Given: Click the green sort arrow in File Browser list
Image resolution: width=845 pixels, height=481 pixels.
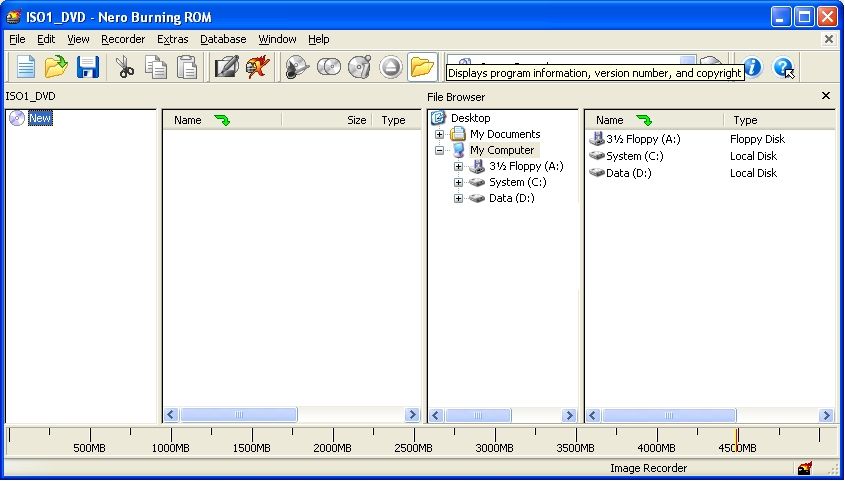Looking at the screenshot, I should [x=644, y=120].
